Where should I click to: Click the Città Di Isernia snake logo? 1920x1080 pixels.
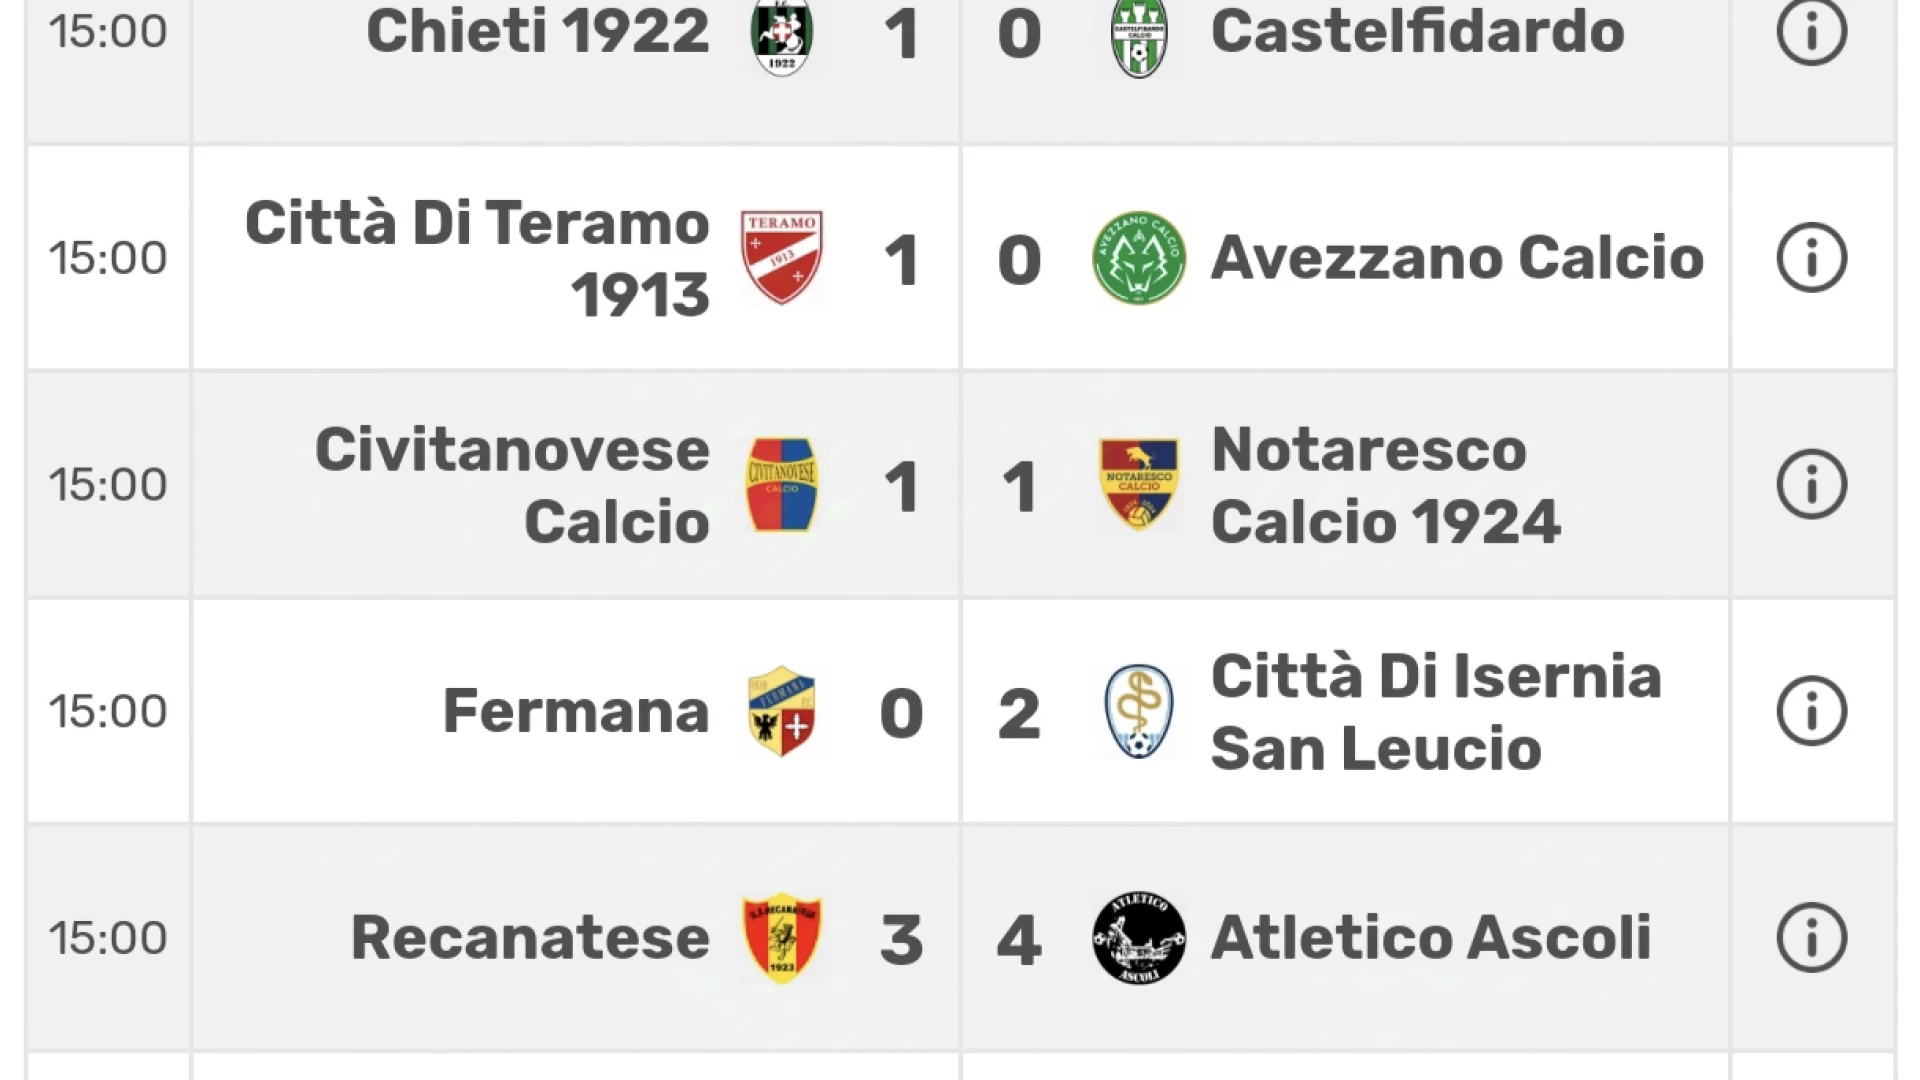point(1139,712)
